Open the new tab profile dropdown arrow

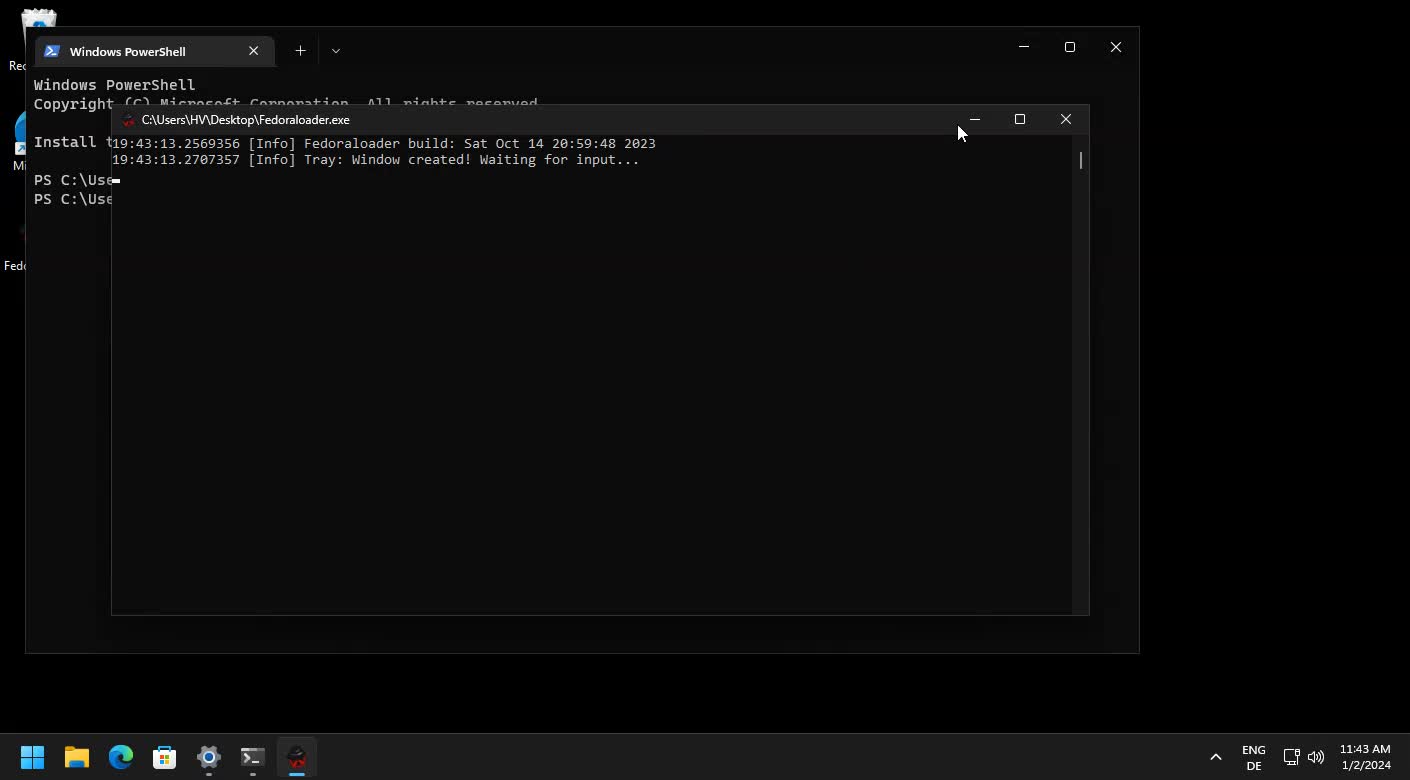tap(336, 51)
